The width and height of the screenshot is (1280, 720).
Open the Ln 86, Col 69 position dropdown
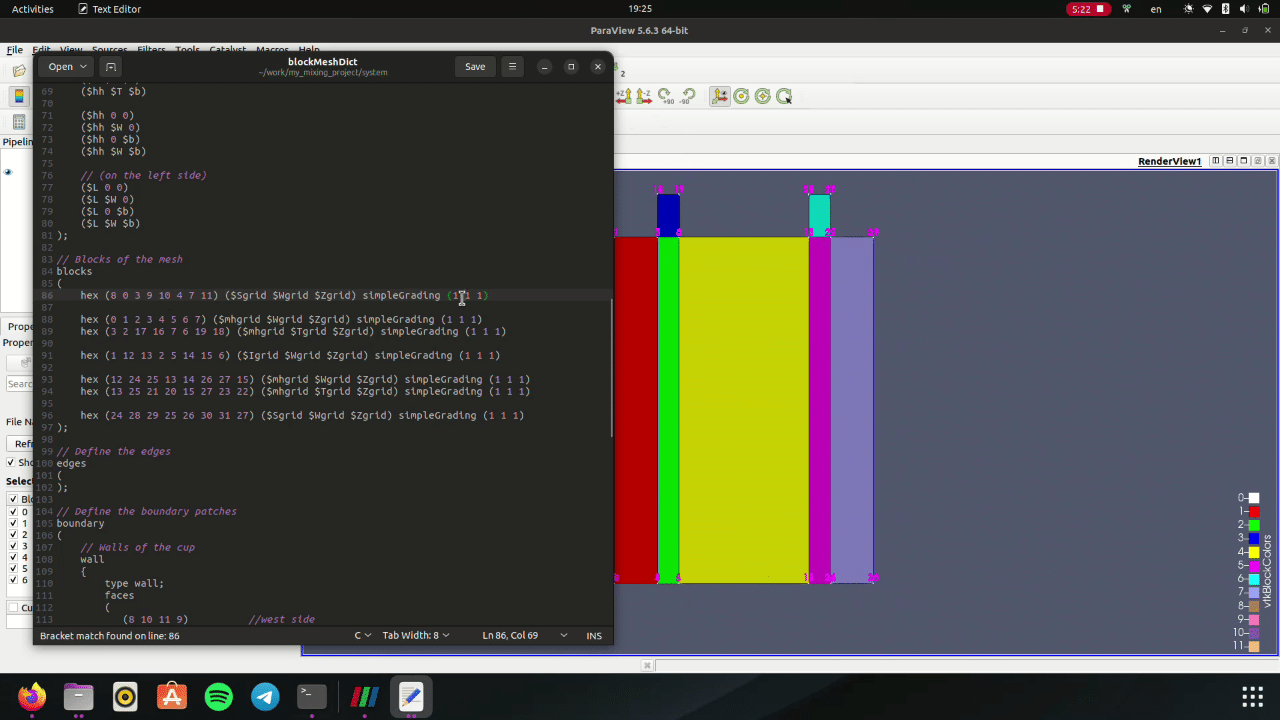pos(524,635)
